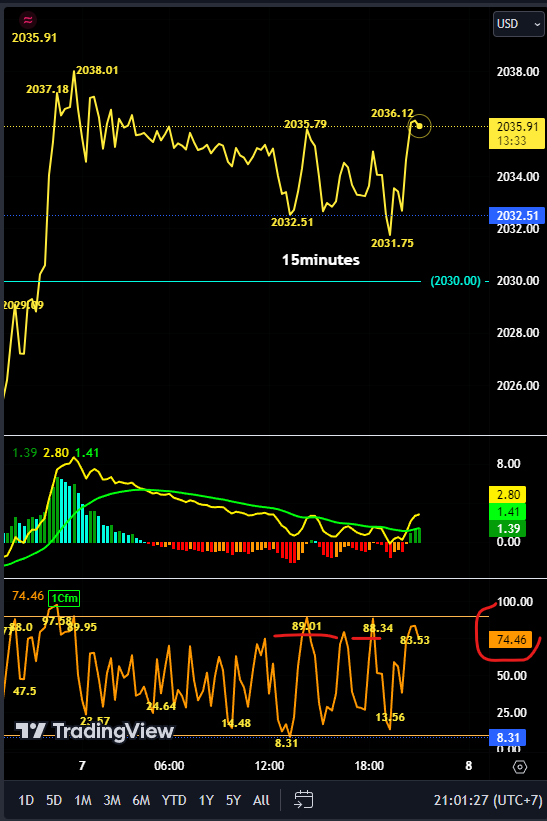
Task: Open the USD currency dropdown
Action: [518, 24]
